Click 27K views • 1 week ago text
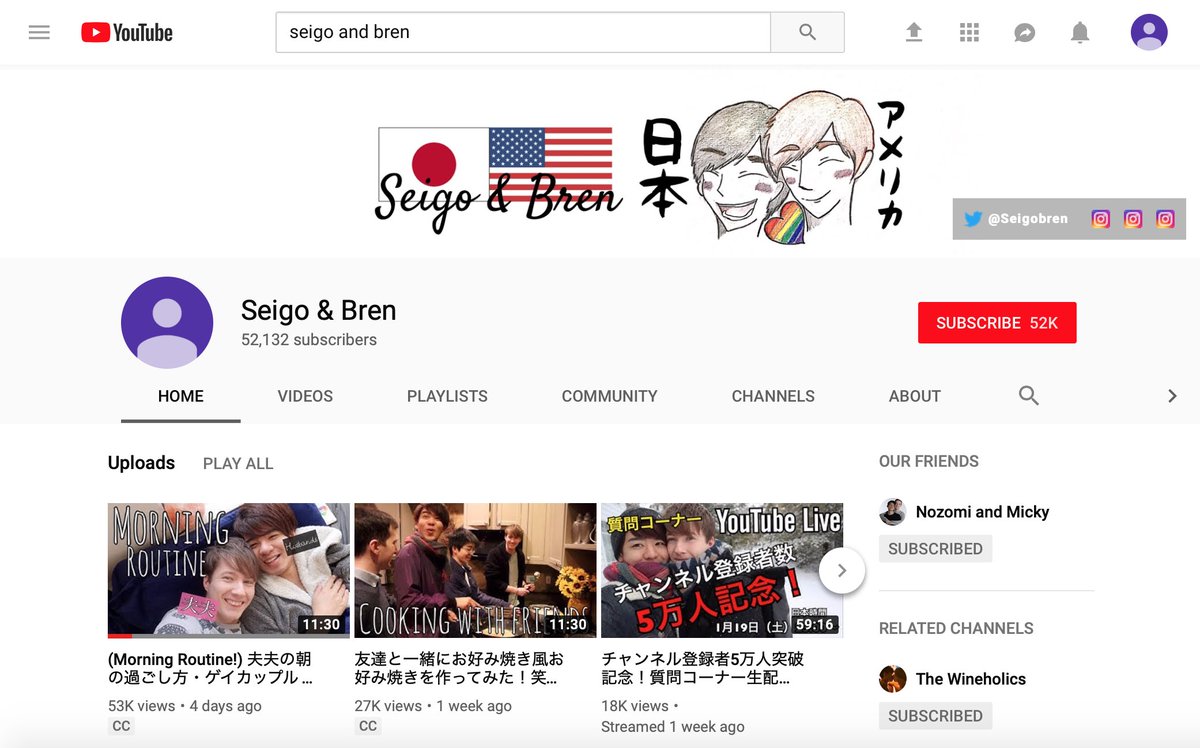The width and height of the screenshot is (1200, 748). (433, 706)
